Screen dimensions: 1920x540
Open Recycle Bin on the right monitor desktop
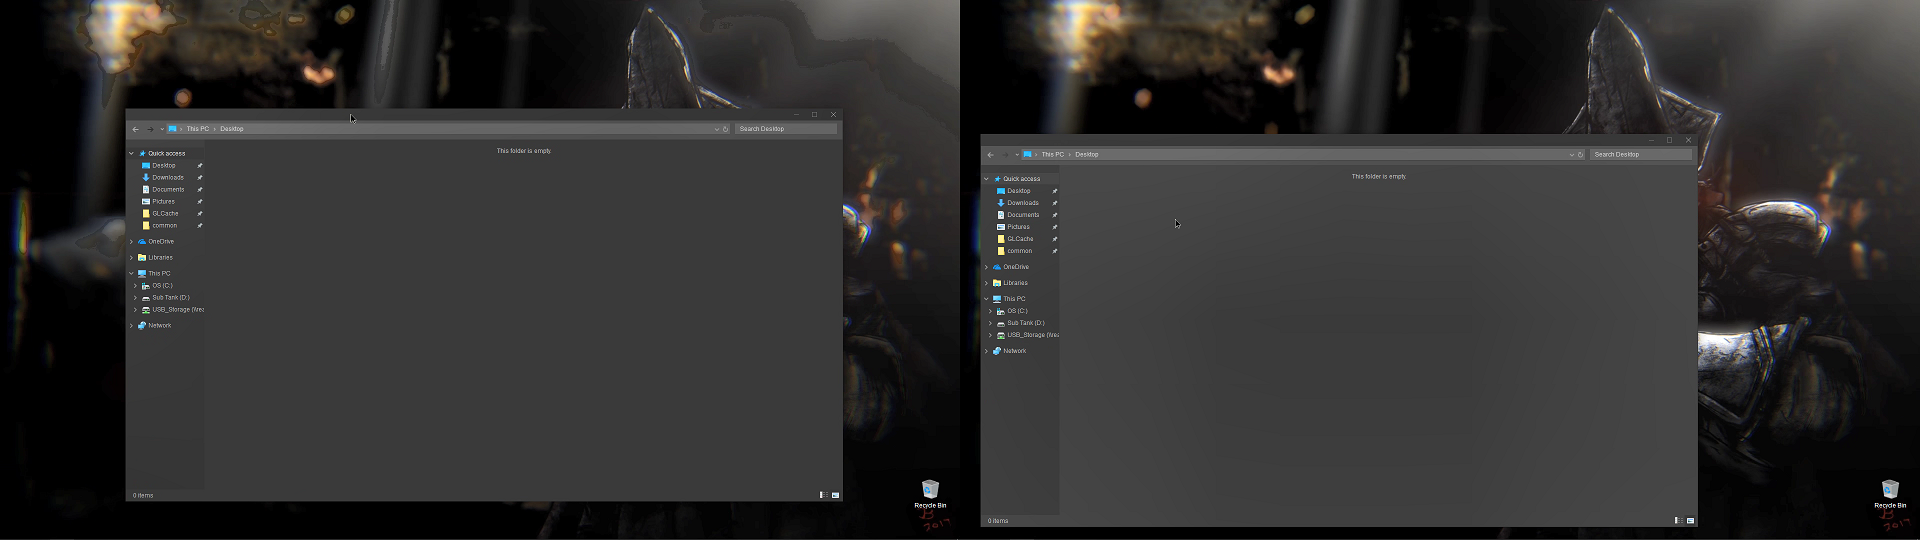coord(1890,493)
